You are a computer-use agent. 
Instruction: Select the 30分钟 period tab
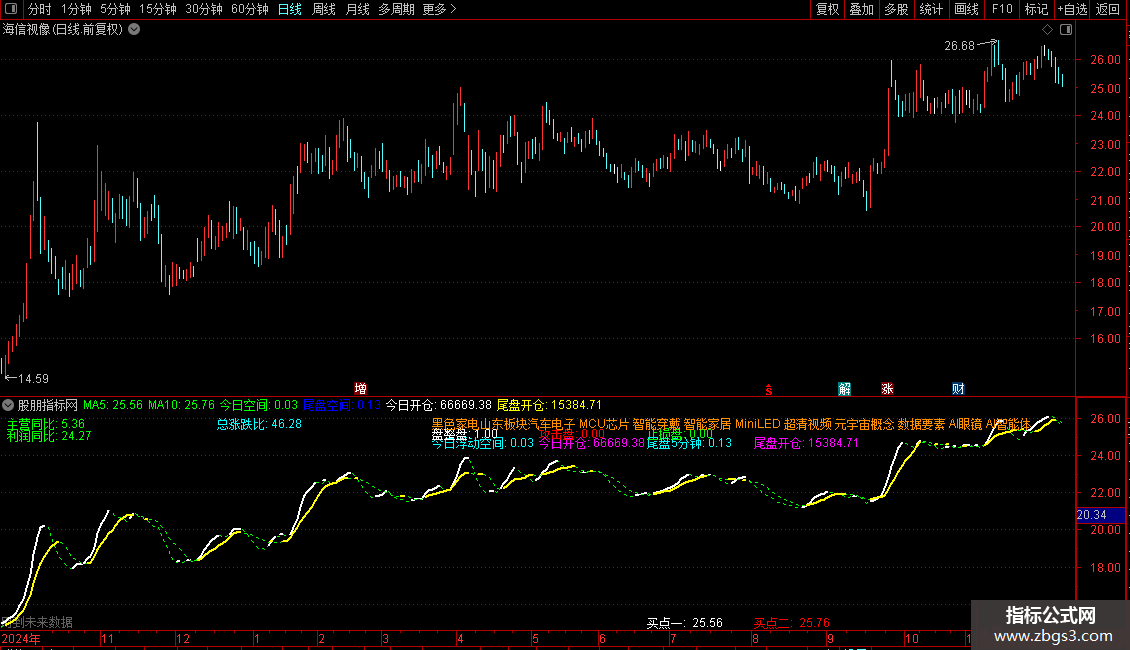(204, 9)
